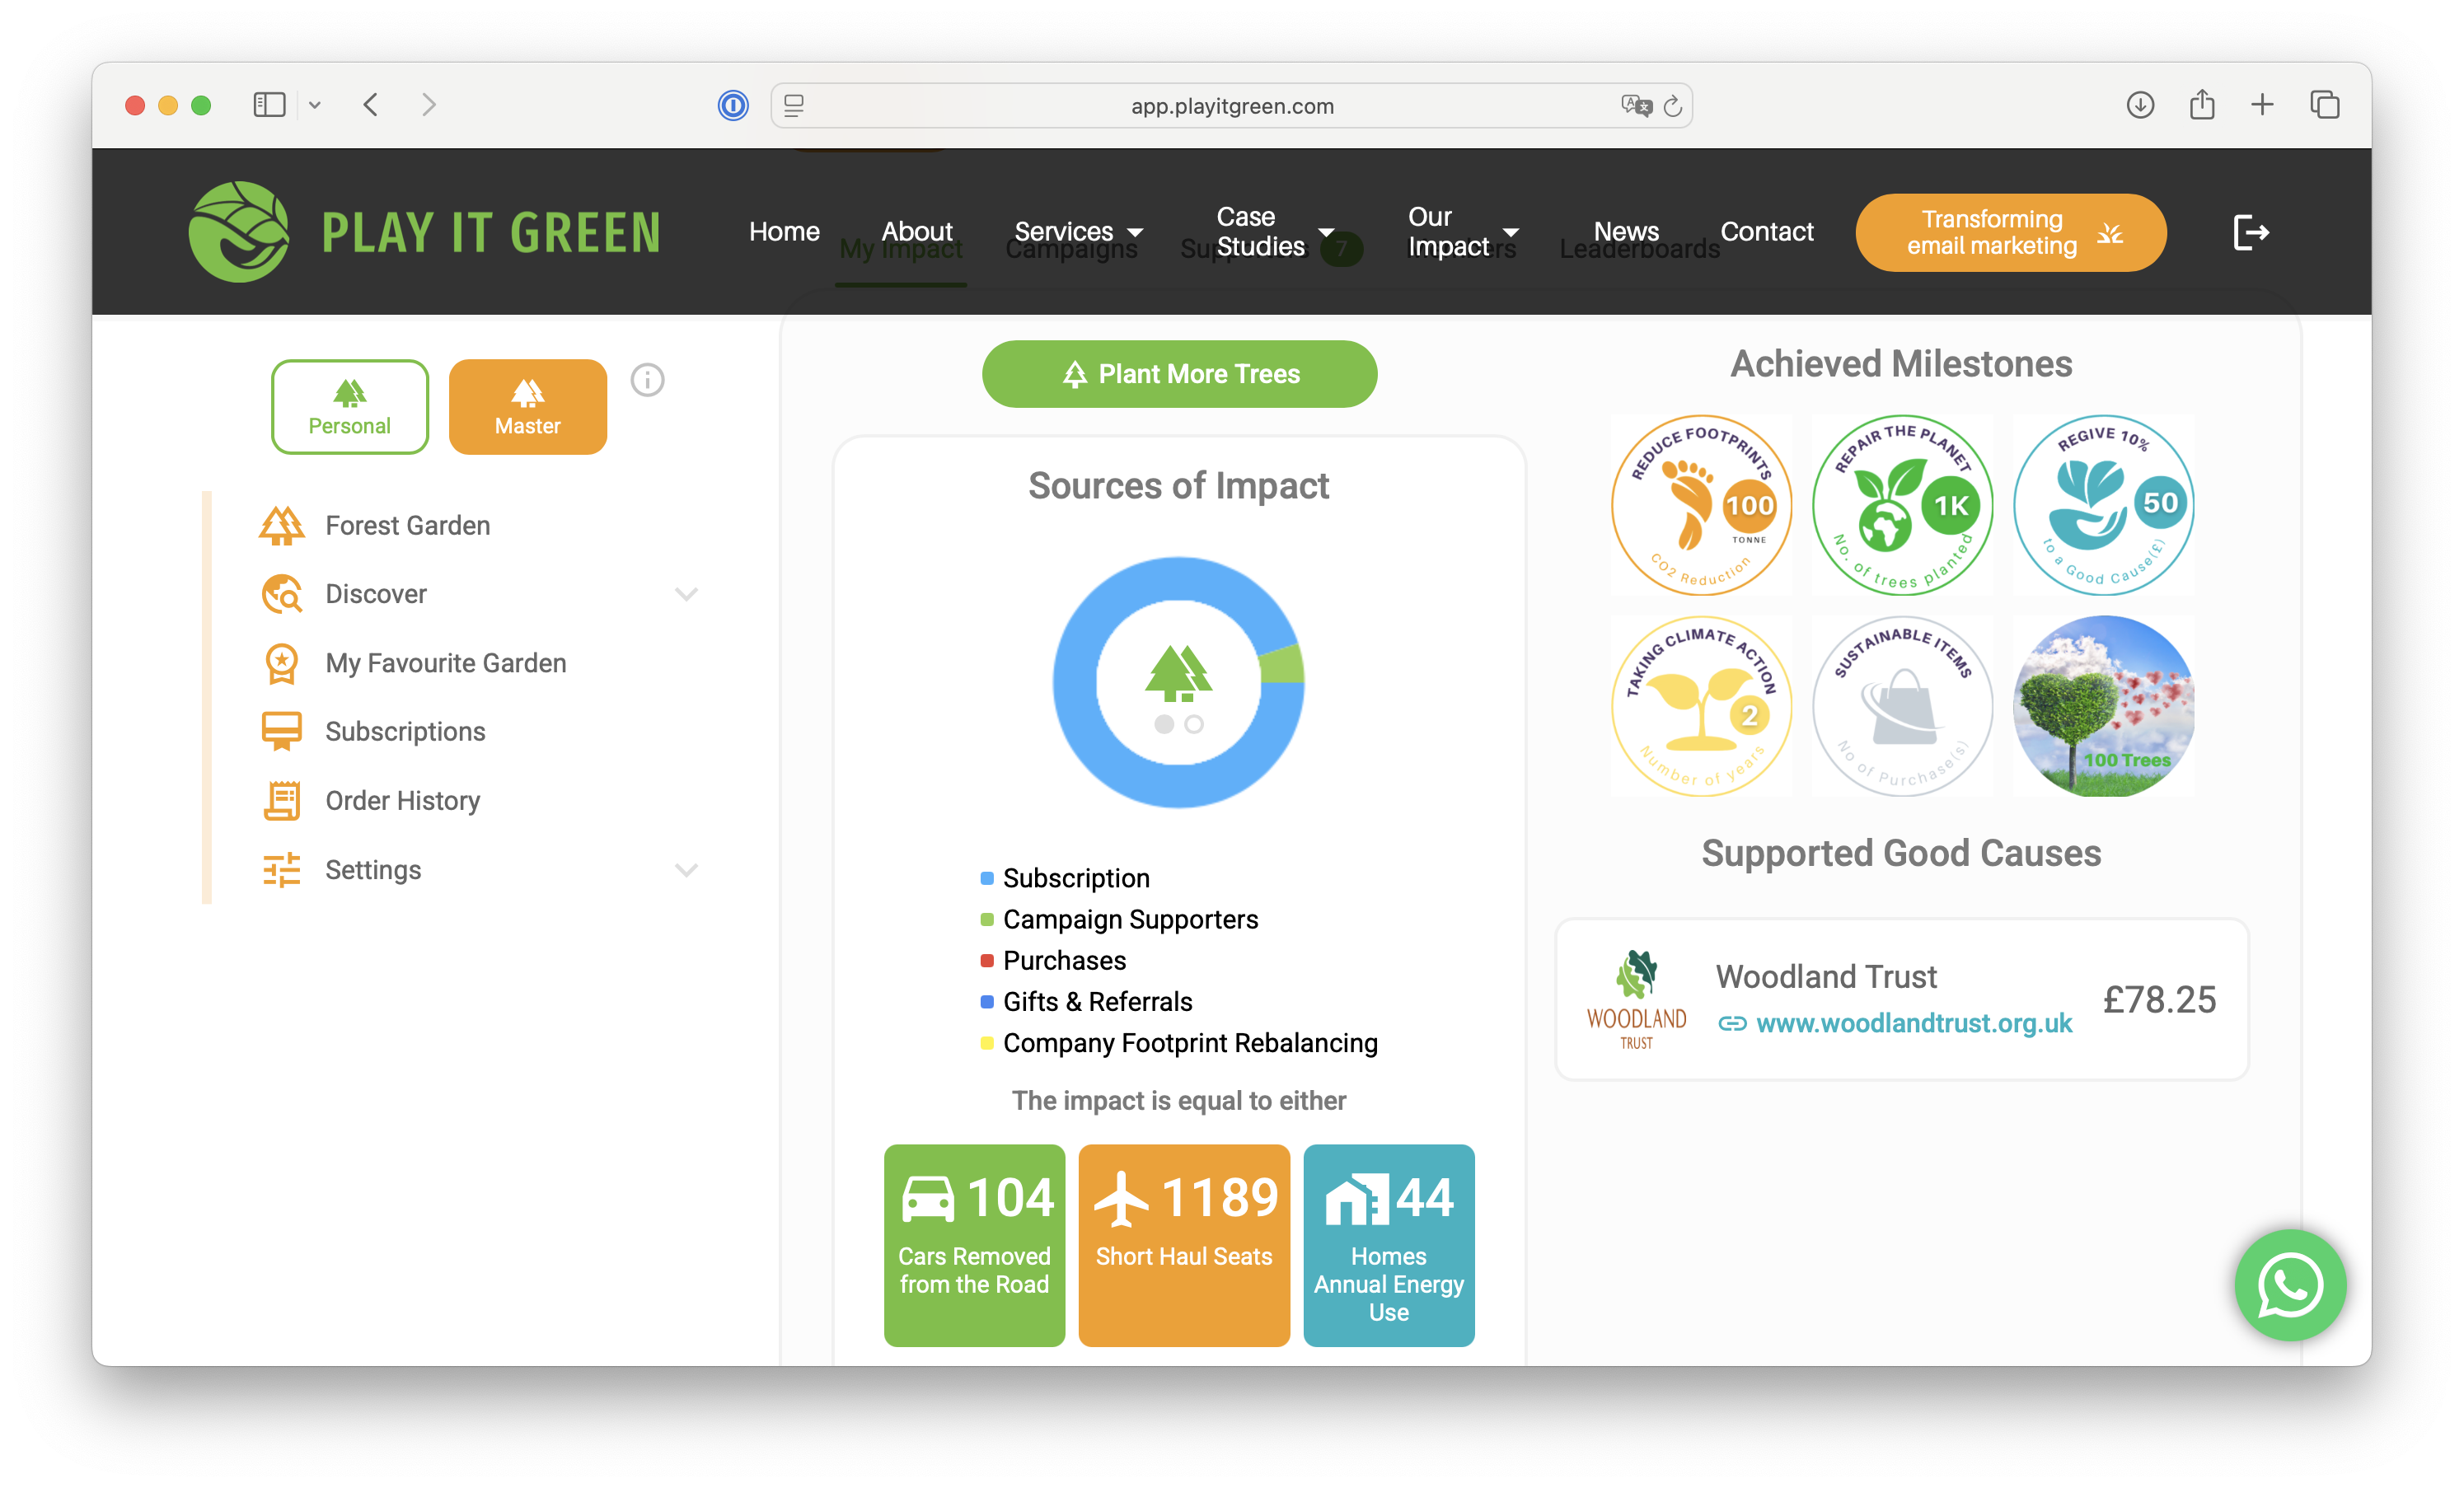Switch to the News menu item
Screen dimensions: 2464x1488
[1625, 231]
